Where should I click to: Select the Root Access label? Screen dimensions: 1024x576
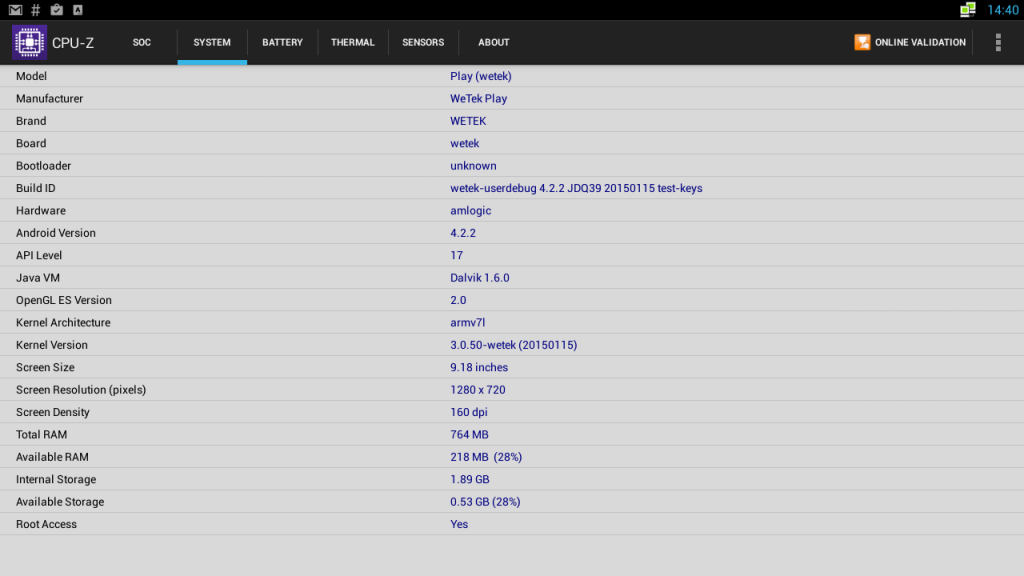(x=46, y=524)
